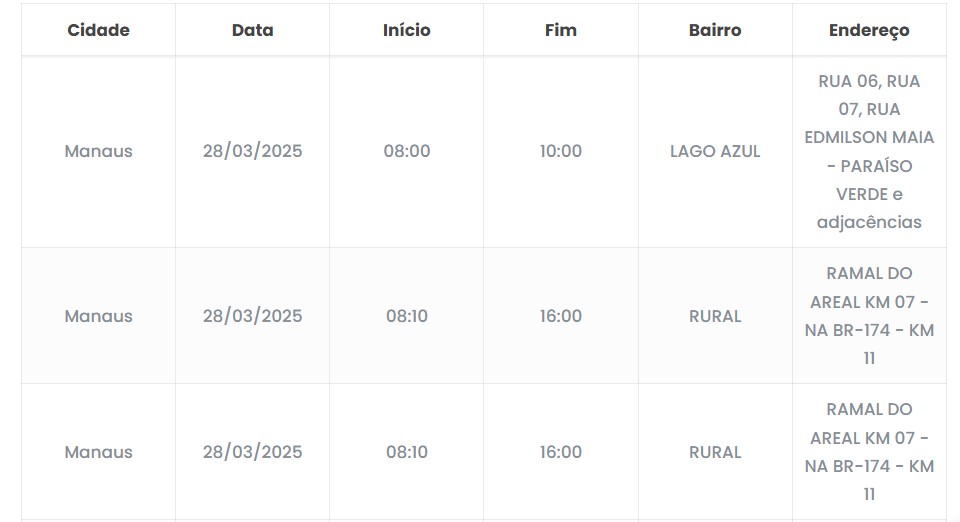Click the LAGO AZUL neighborhood cell

715,152
